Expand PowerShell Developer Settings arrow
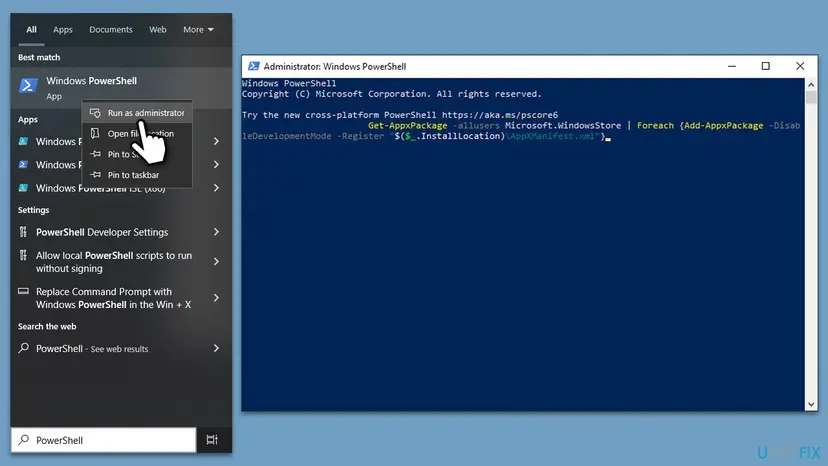This screenshot has width=828, height=466. (x=216, y=232)
